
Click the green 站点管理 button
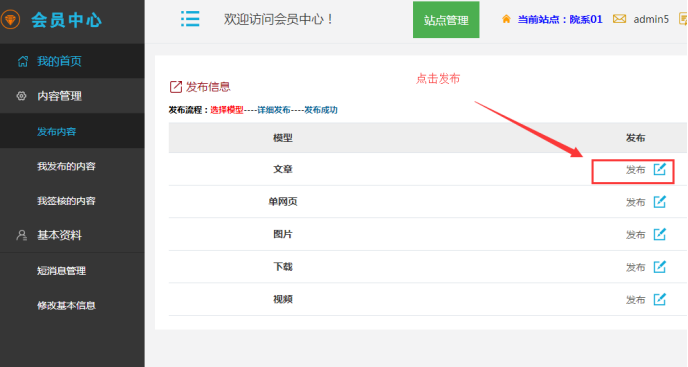(x=446, y=20)
